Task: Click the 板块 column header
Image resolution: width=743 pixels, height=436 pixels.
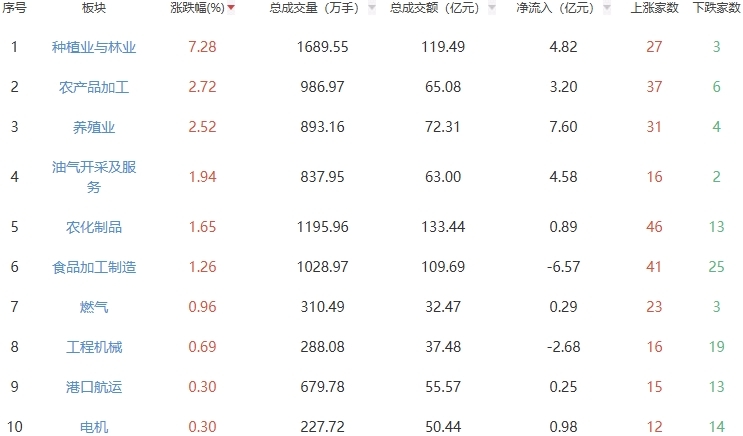Action: [x=94, y=8]
